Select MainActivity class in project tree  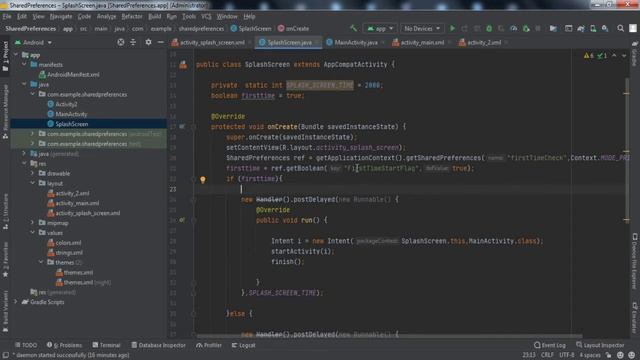coord(67,114)
